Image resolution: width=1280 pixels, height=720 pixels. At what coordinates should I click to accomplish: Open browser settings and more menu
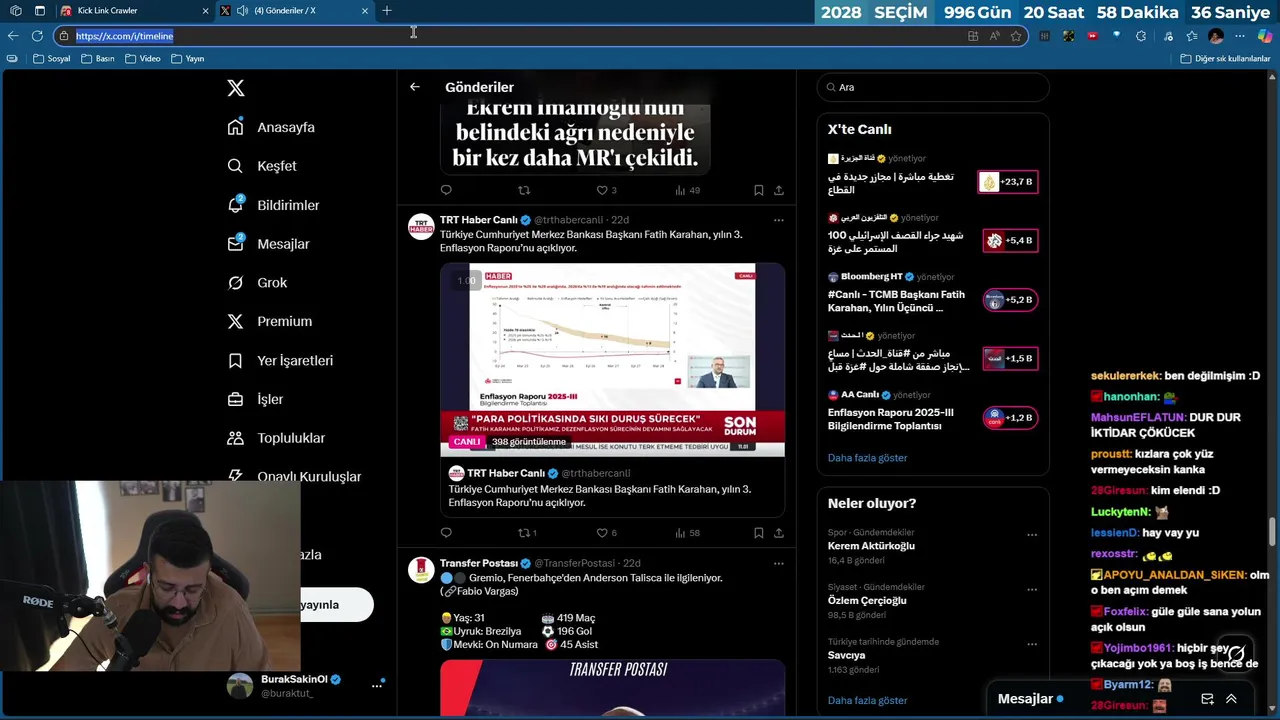coord(1240,36)
